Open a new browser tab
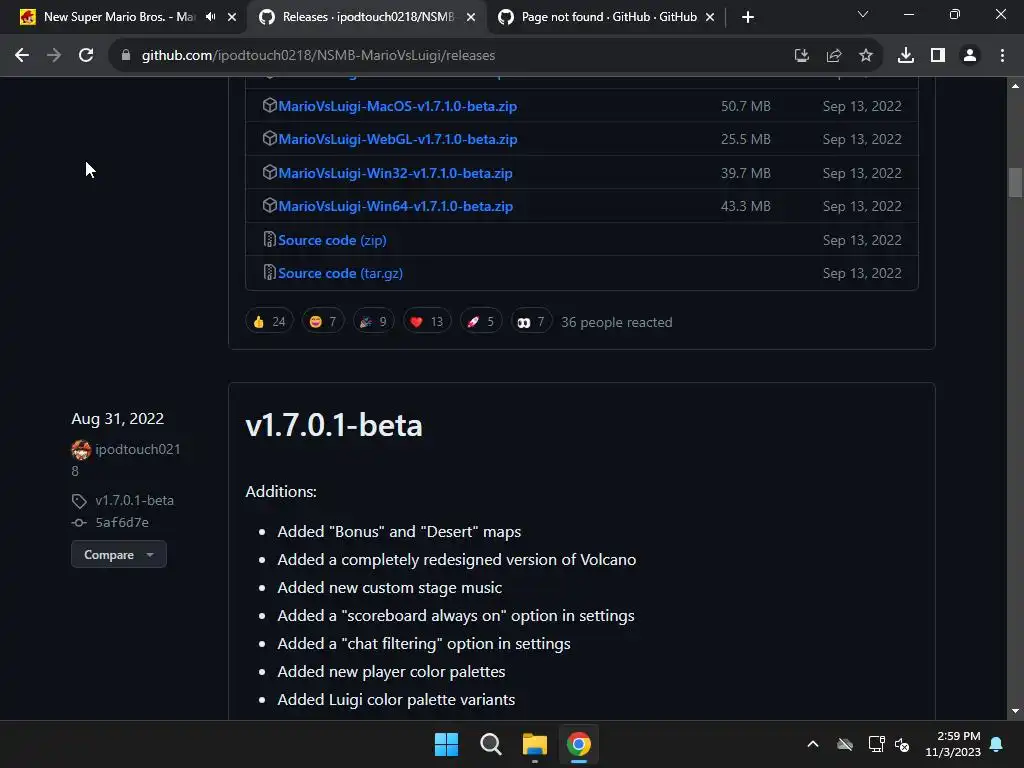 pos(748,17)
